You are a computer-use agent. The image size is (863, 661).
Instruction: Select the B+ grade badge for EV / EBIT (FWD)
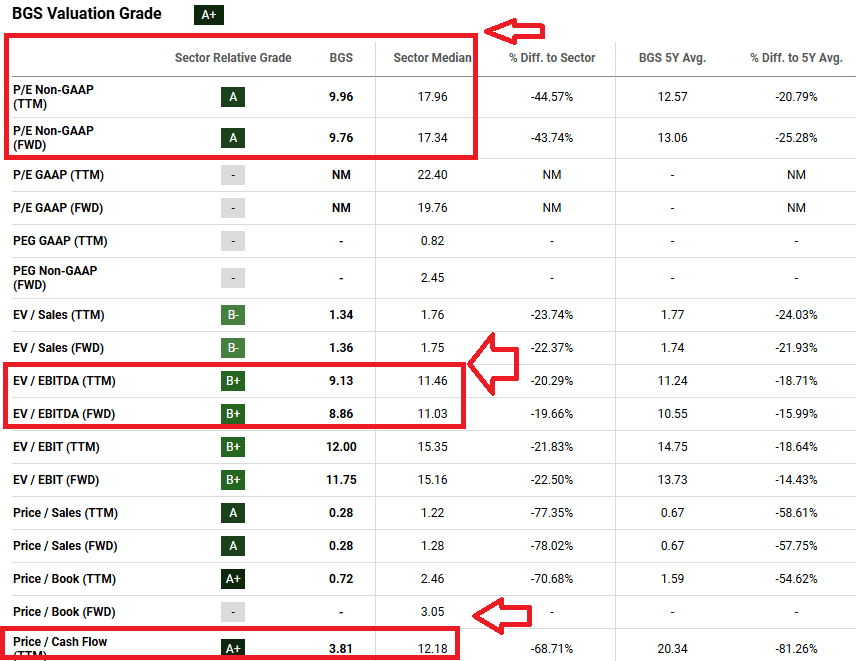click(x=232, y=480)
